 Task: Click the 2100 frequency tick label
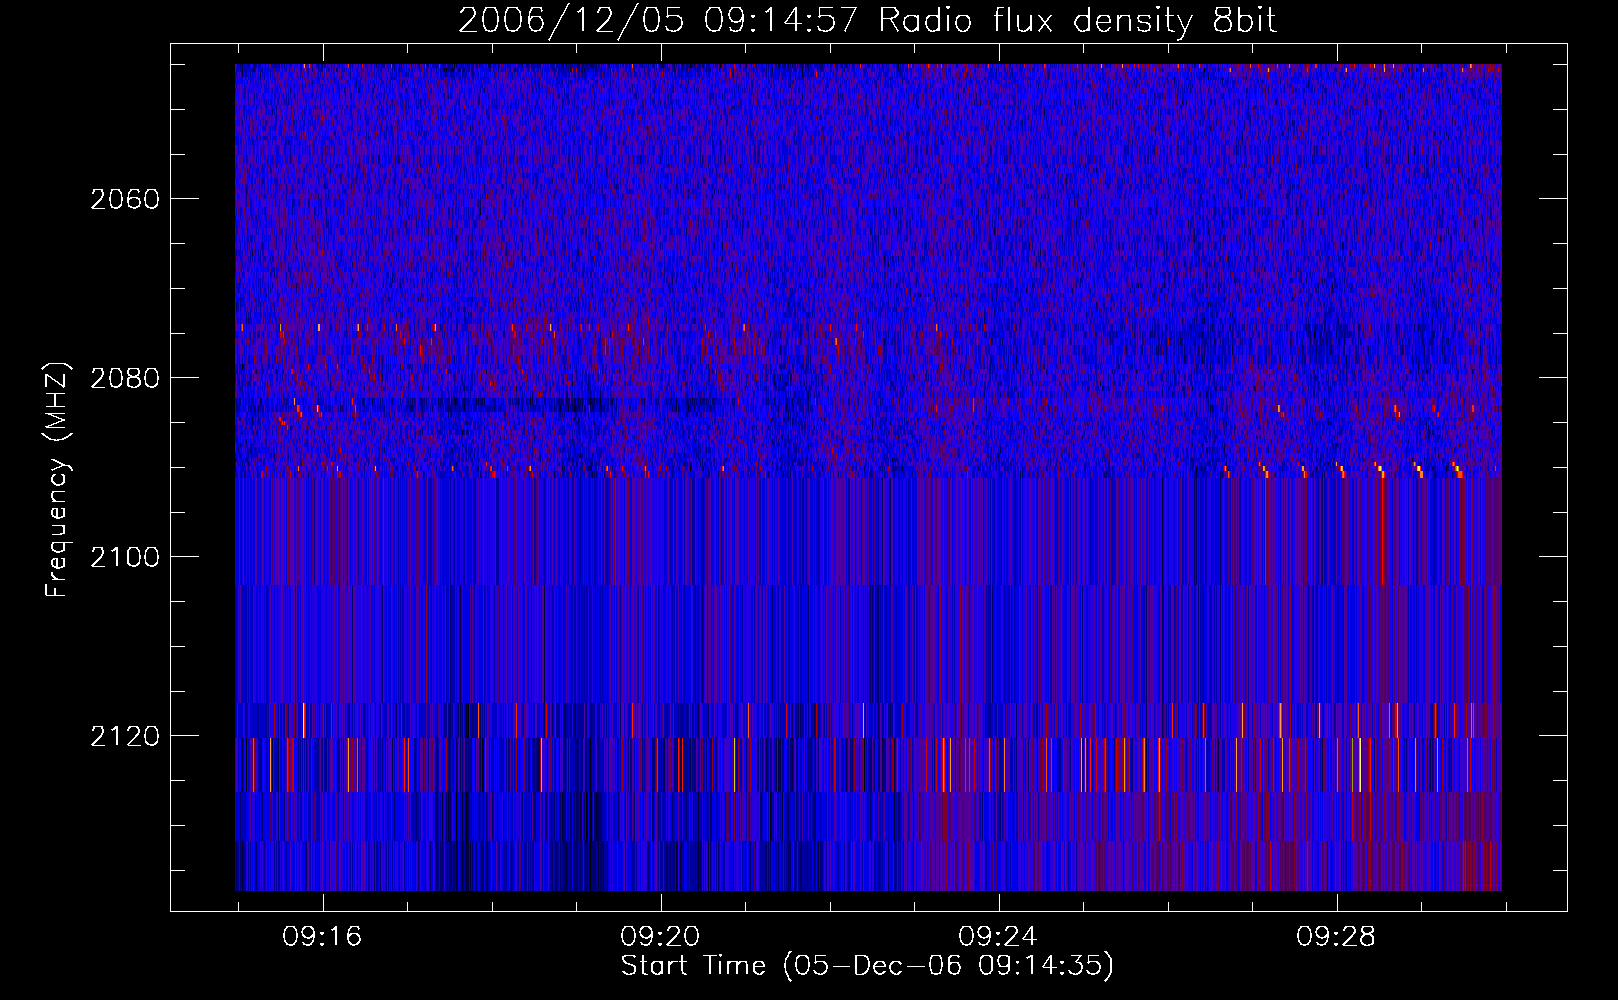point(125,557)
